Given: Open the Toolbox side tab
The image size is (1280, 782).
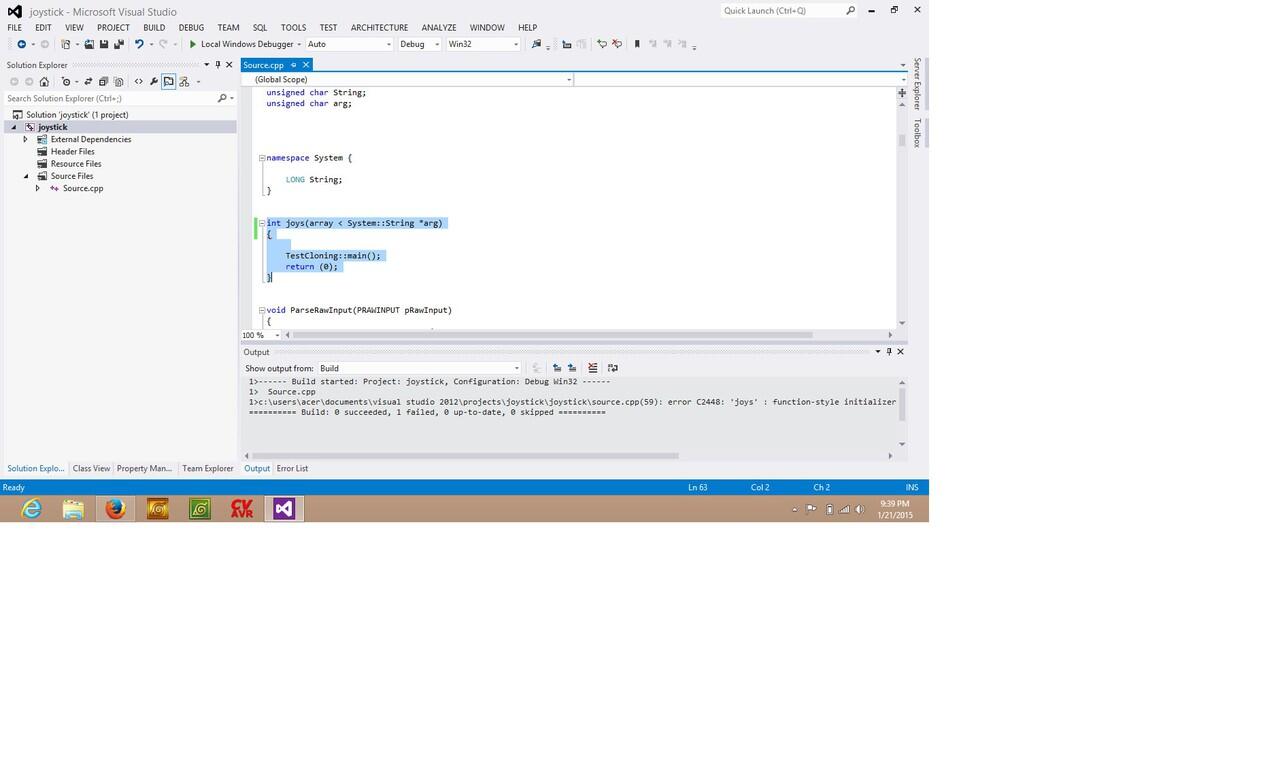Looking at the screenshot, I should (917, 133).
